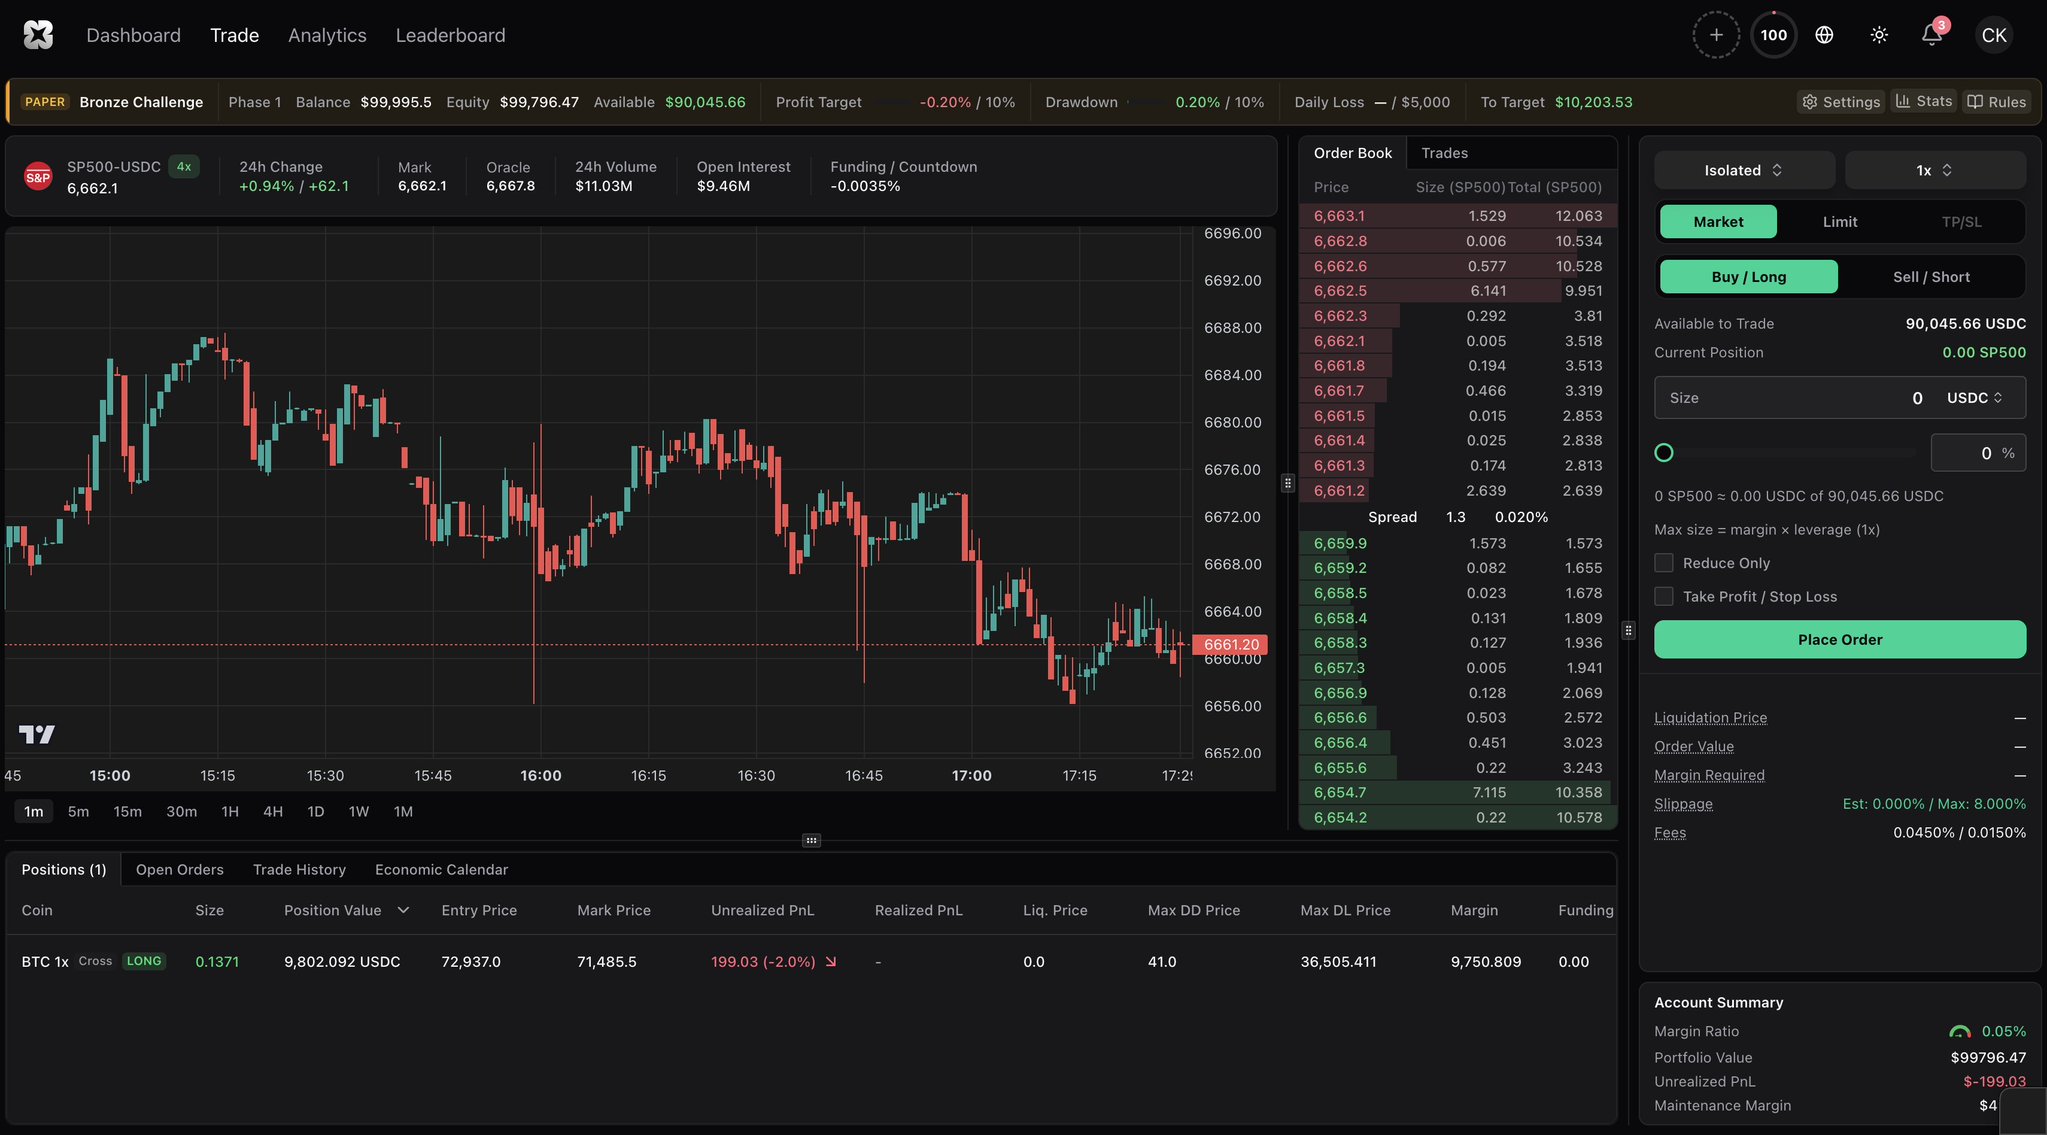Image resolution: width=2047 pixels, height=1135 pixels.
Task: Open the globe language icon
Action: point(1824,35)
